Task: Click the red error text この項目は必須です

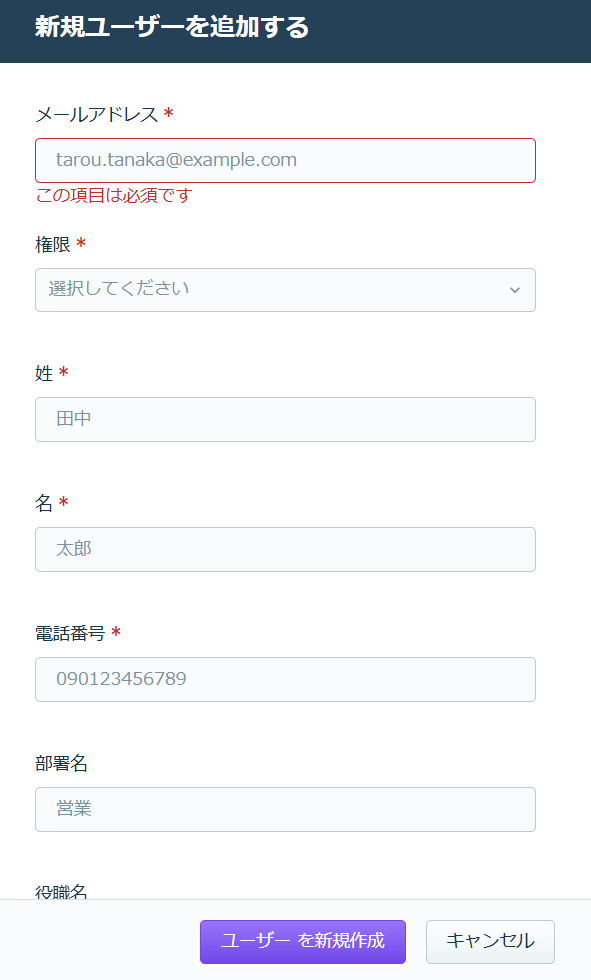Action: 114,196
